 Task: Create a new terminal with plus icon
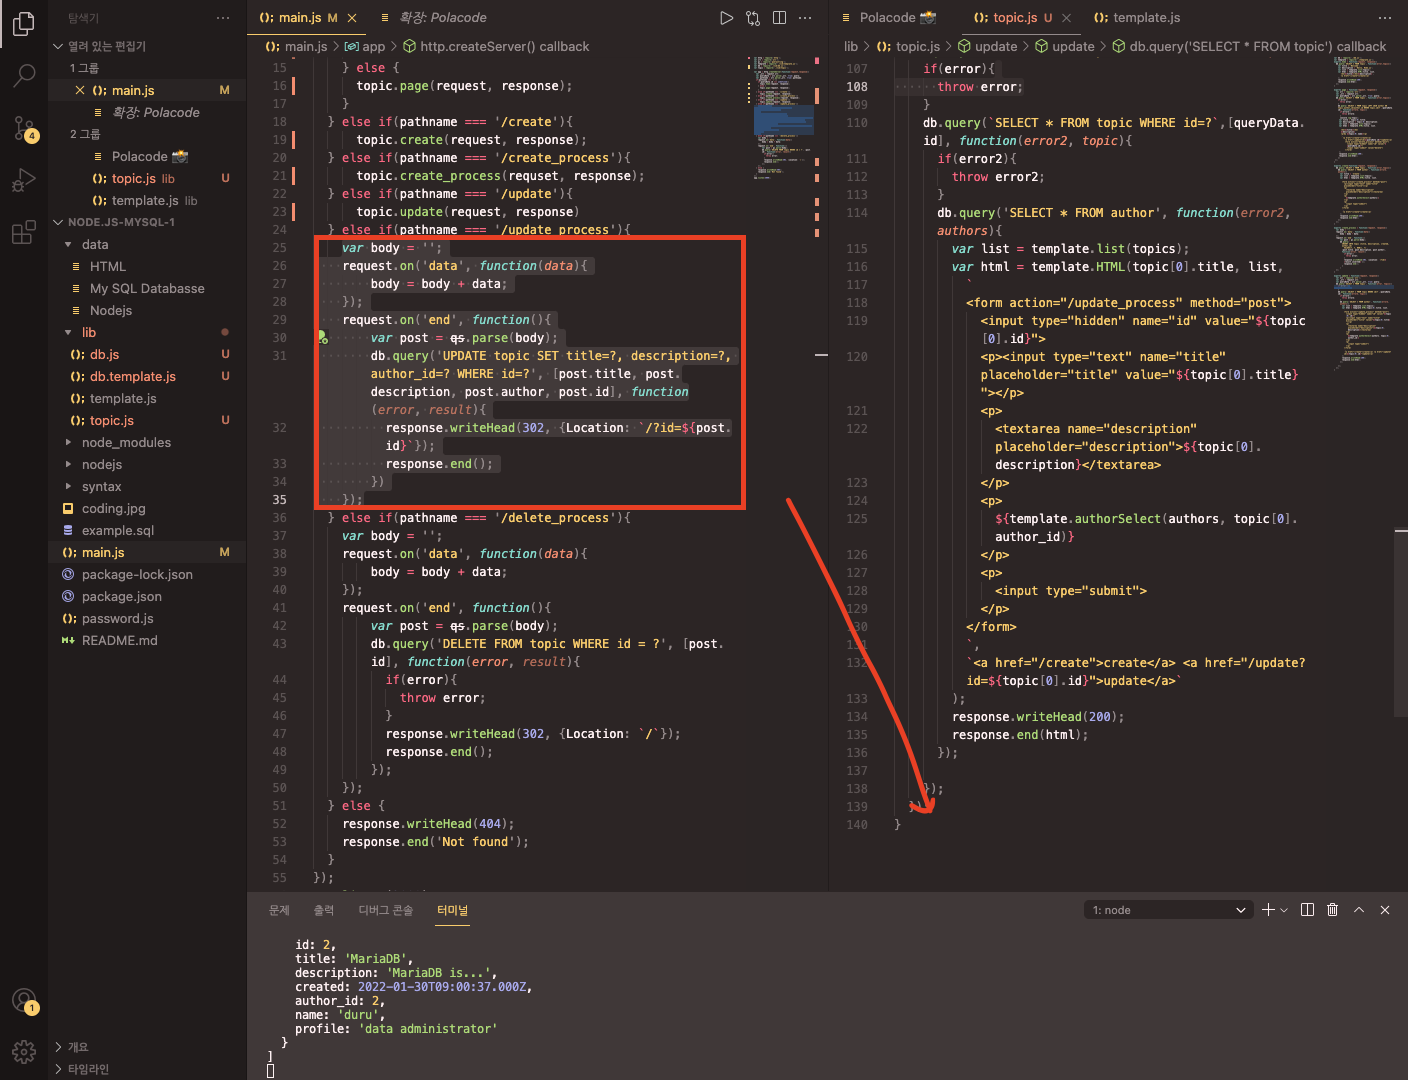1268,910
